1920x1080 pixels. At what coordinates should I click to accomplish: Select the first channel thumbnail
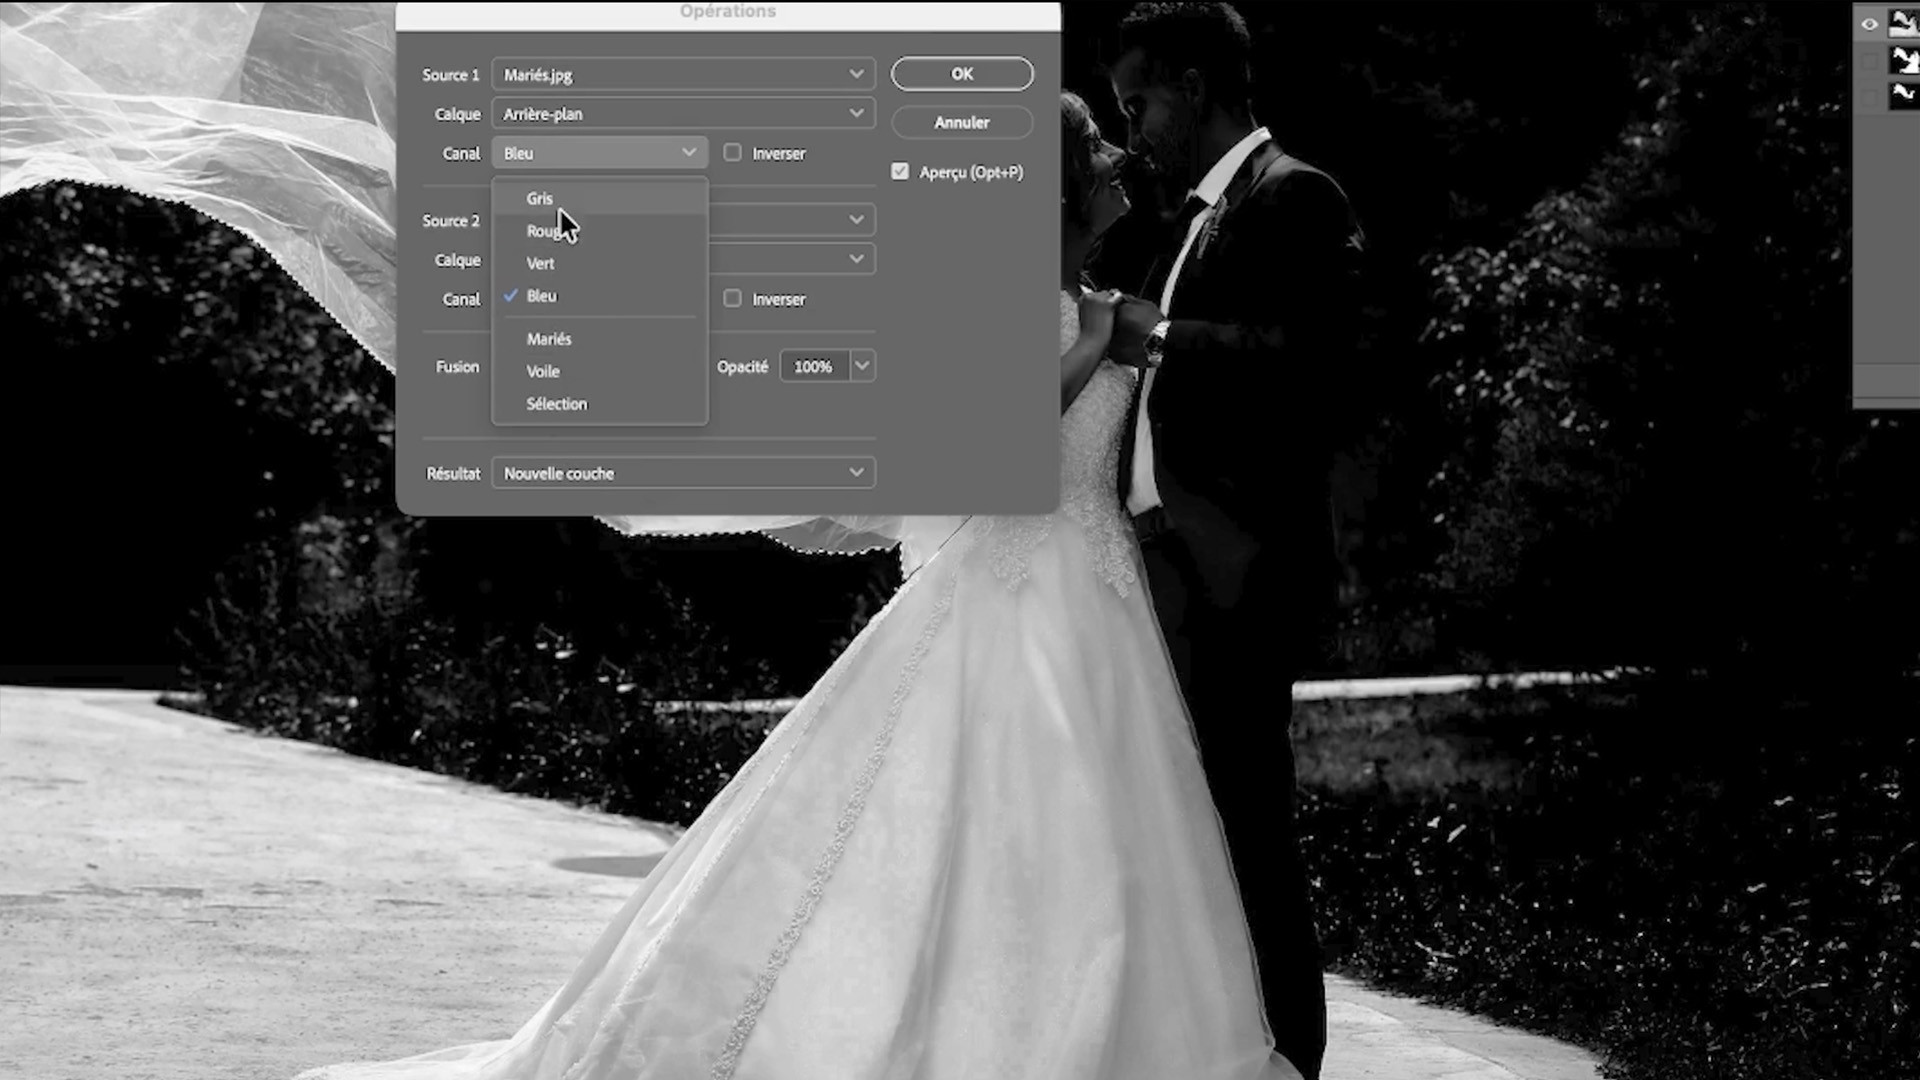point(1903,24)
